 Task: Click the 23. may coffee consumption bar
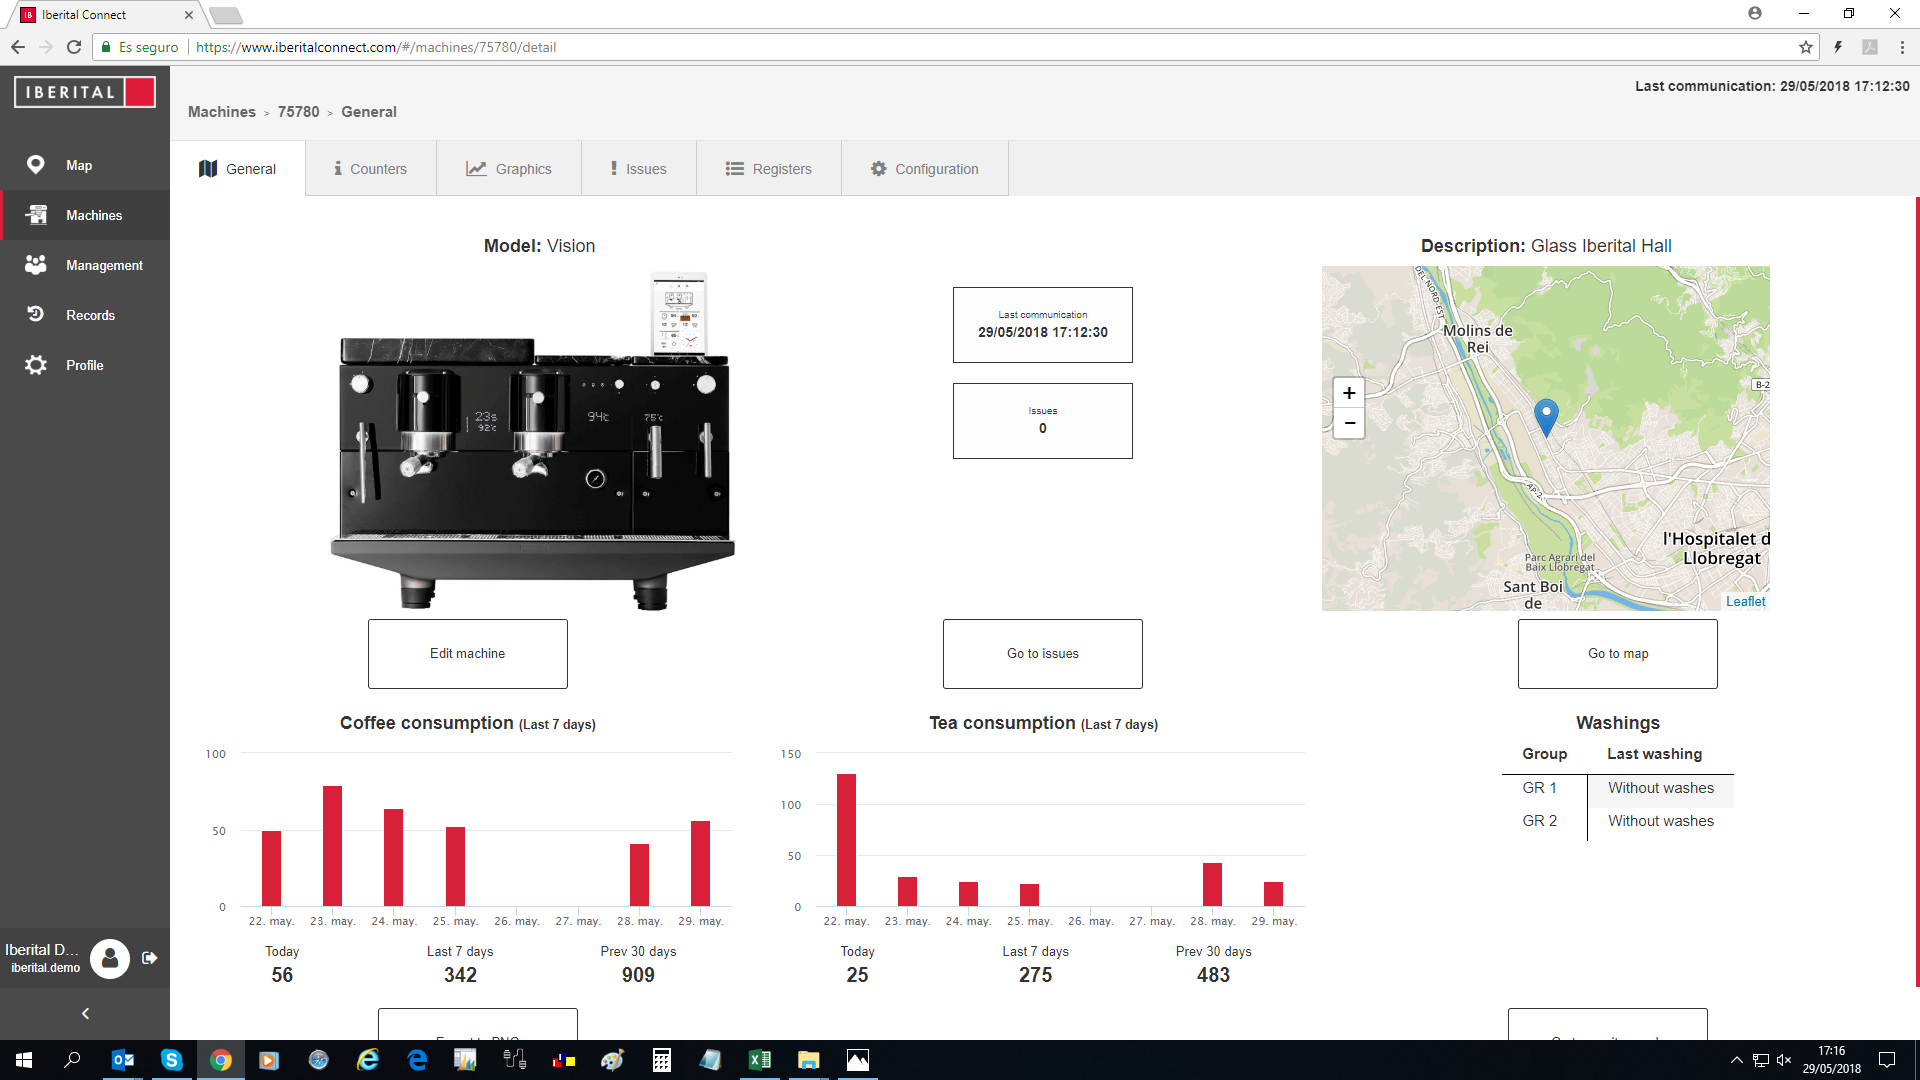[332, 846]
